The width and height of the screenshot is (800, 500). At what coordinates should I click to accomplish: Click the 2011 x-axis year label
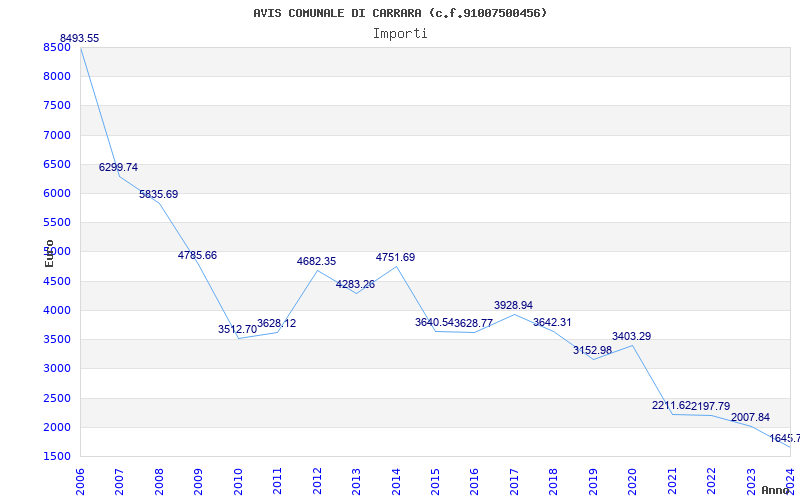coord(277,481)
